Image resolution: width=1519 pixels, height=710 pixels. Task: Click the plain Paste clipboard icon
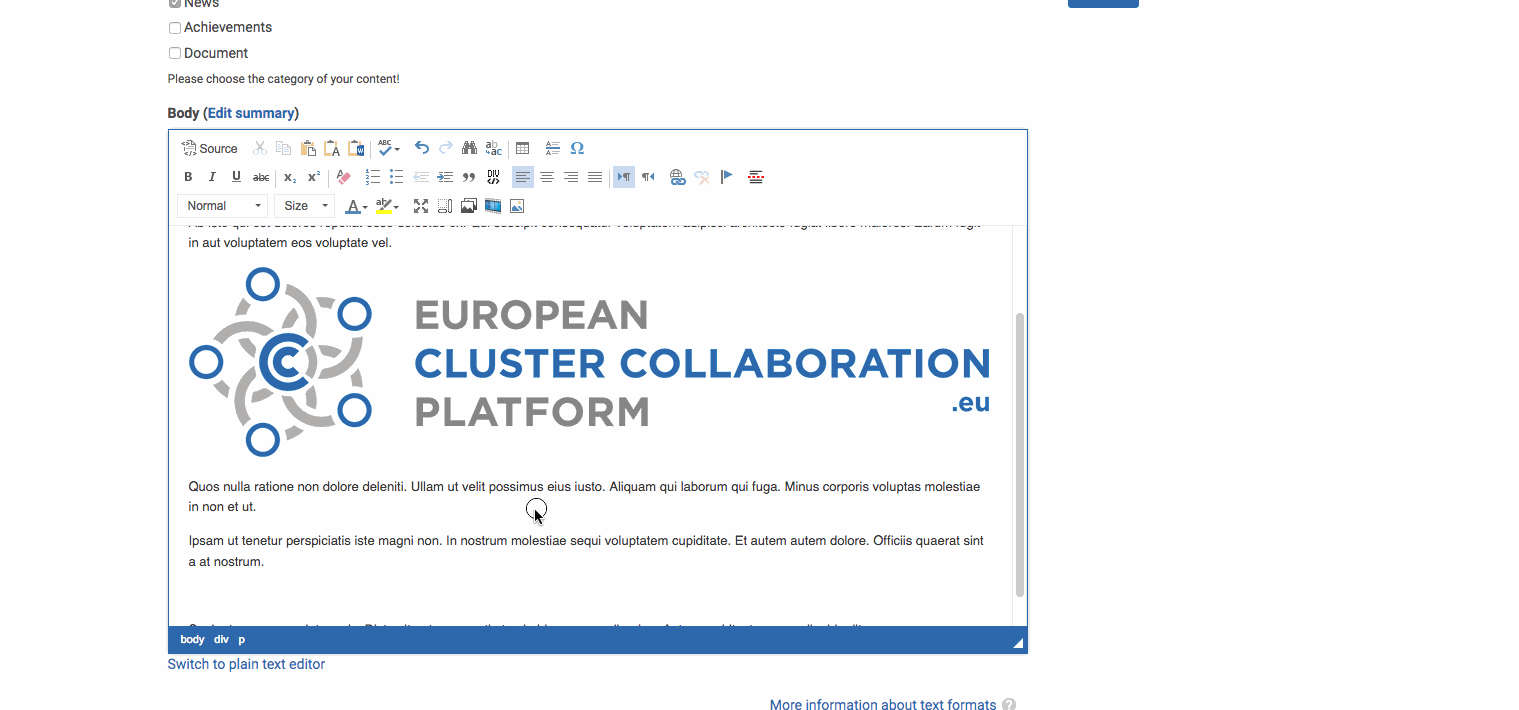click(308, 148)
